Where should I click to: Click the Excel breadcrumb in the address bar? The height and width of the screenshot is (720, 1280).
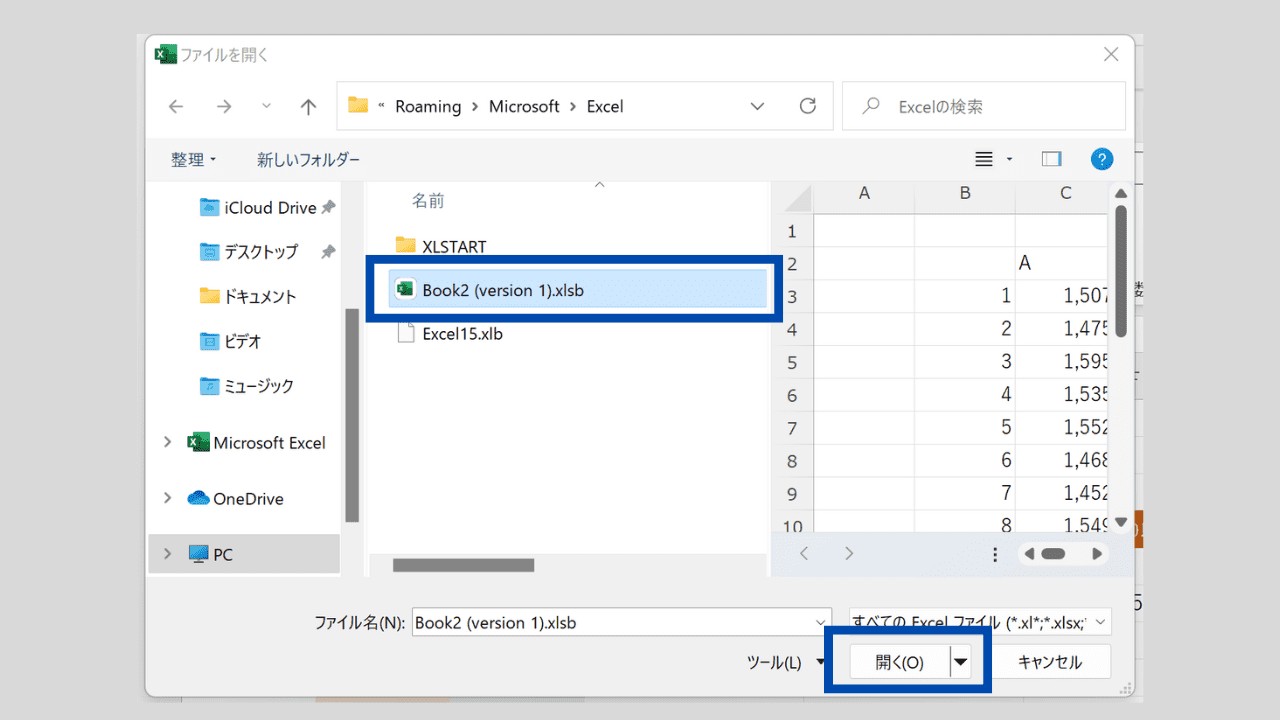[x=605, y=106]
